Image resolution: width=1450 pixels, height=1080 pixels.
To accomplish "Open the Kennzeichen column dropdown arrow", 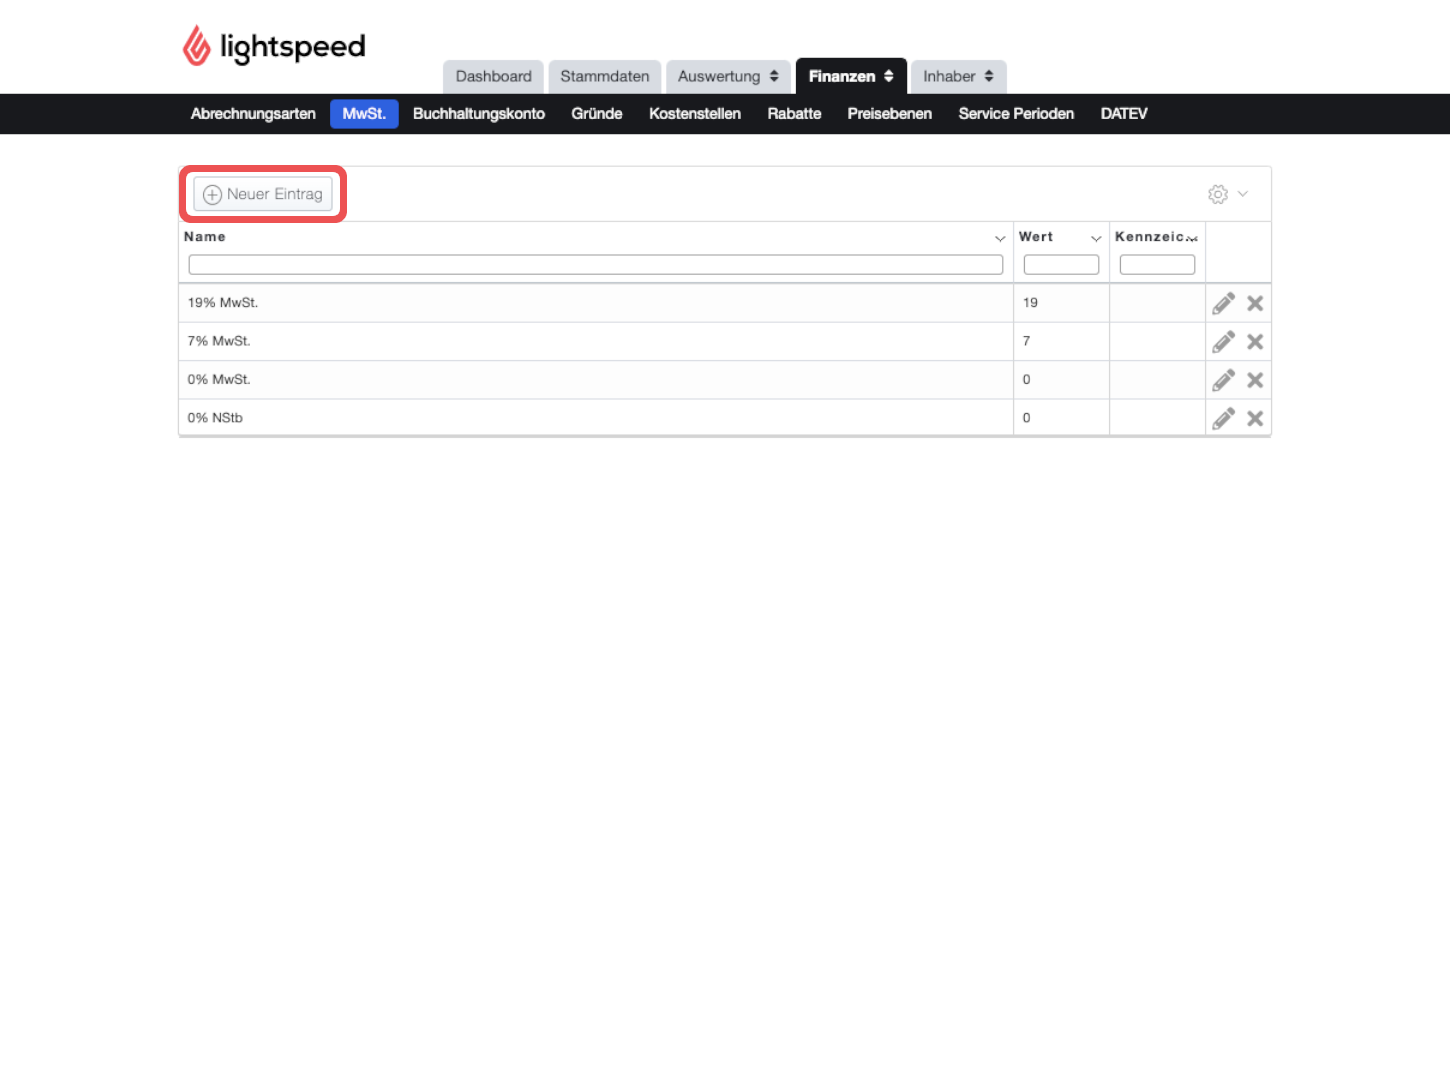I will (1192, 238).
